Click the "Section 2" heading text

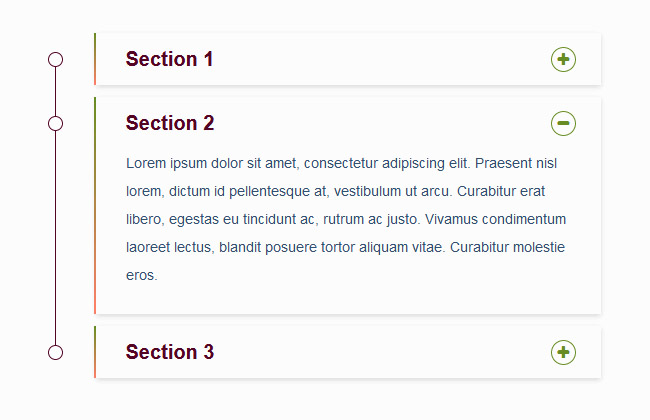[170, 124]
